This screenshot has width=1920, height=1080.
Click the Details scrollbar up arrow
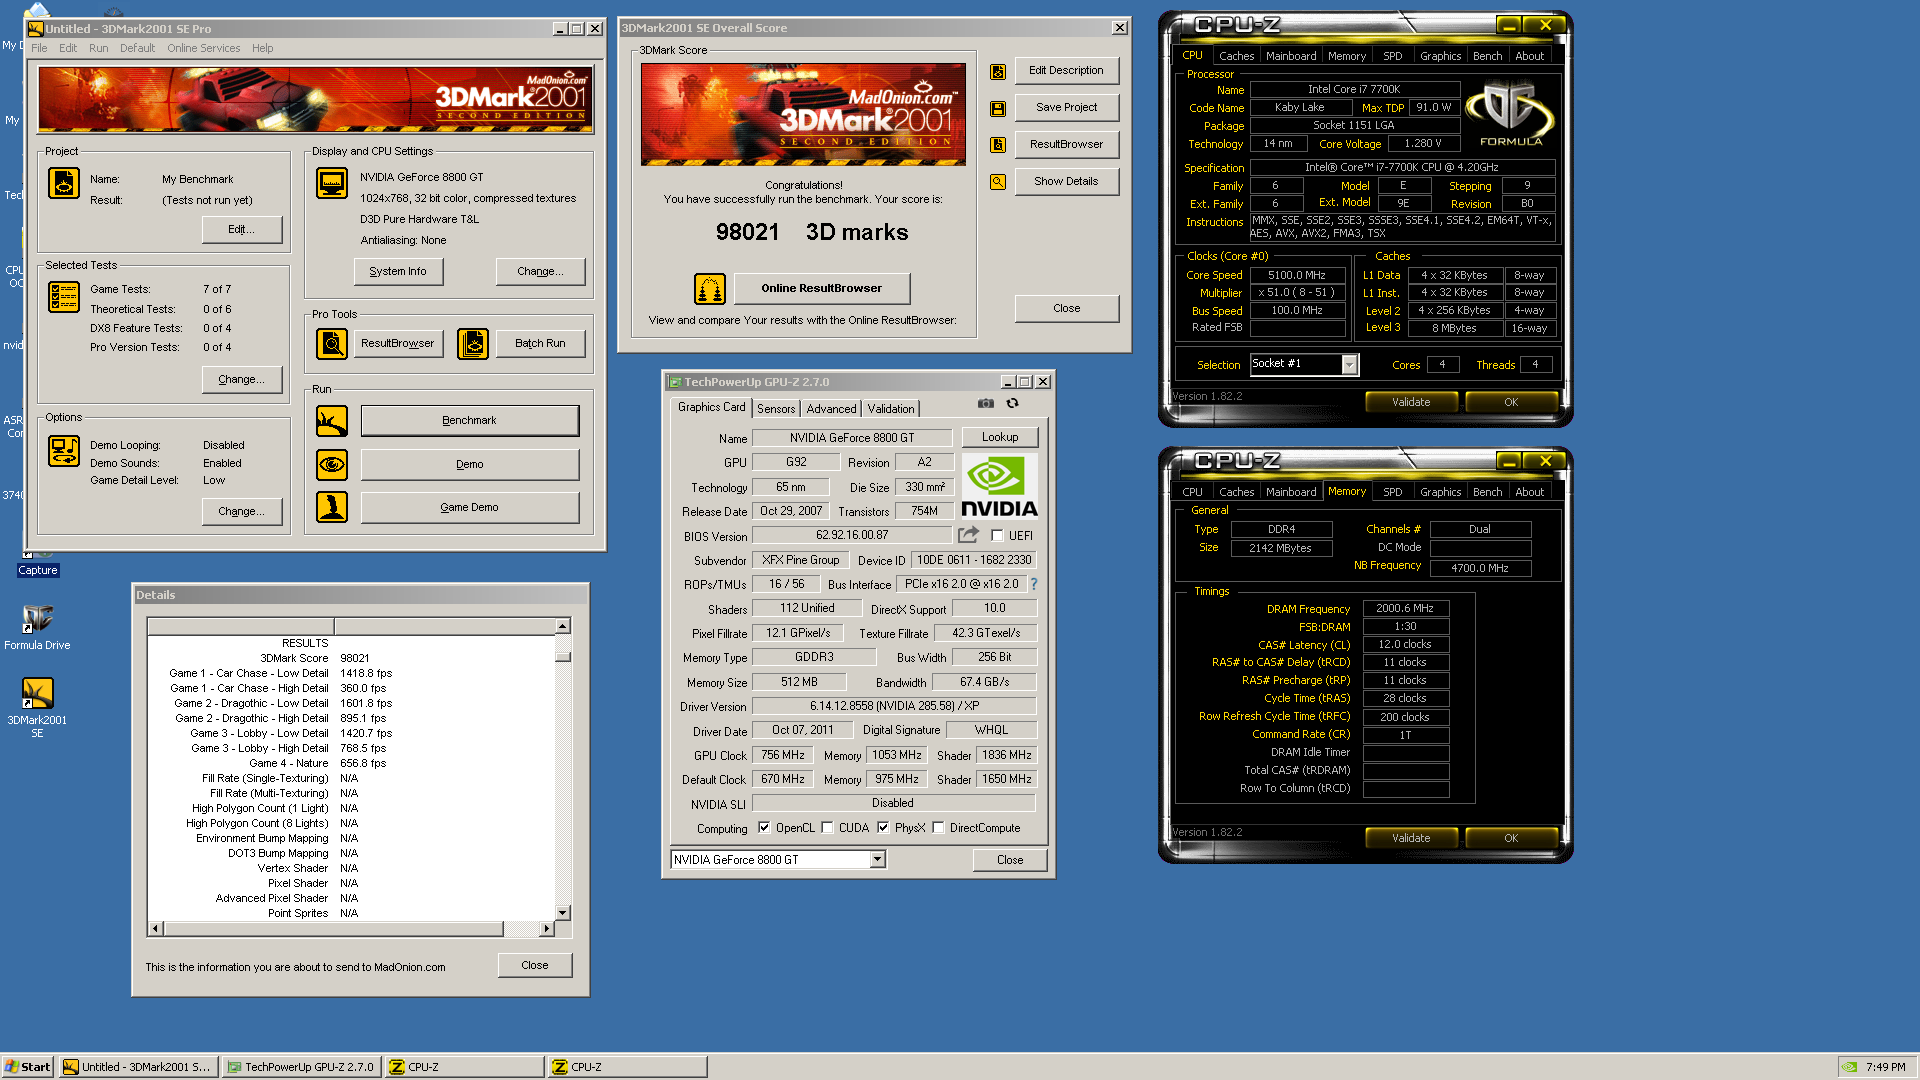point(563,626)
